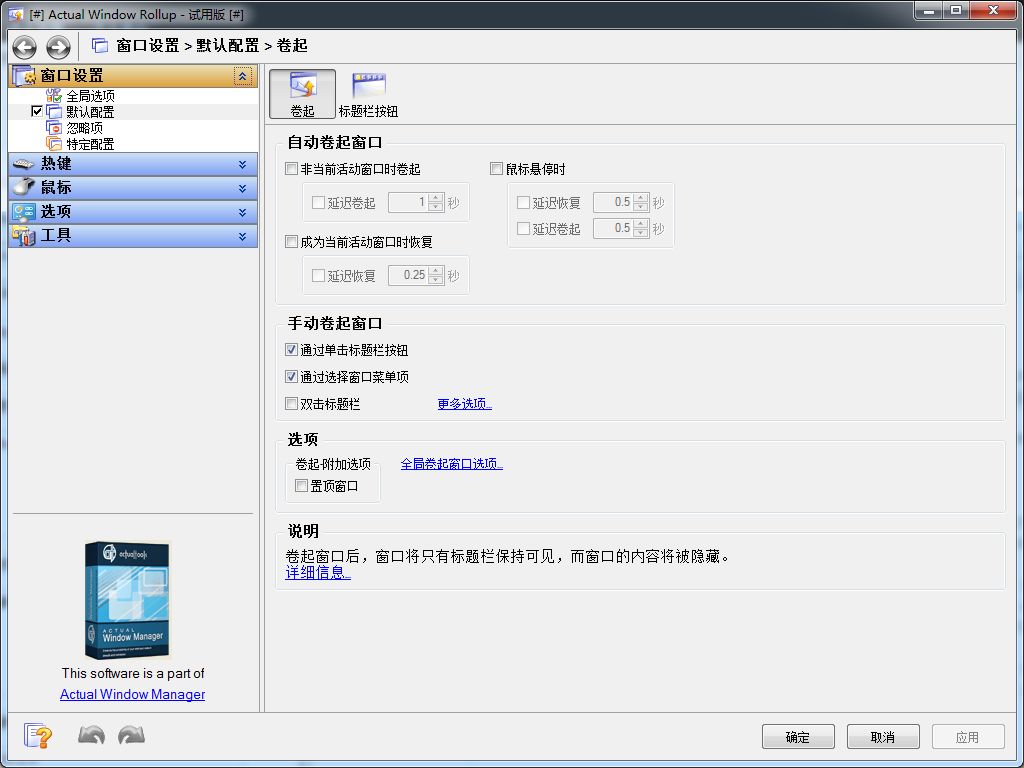Open the 全局卷起窗口选项 link
The height and width of the screenshot is (768, 1024).
tap(451, 464)
